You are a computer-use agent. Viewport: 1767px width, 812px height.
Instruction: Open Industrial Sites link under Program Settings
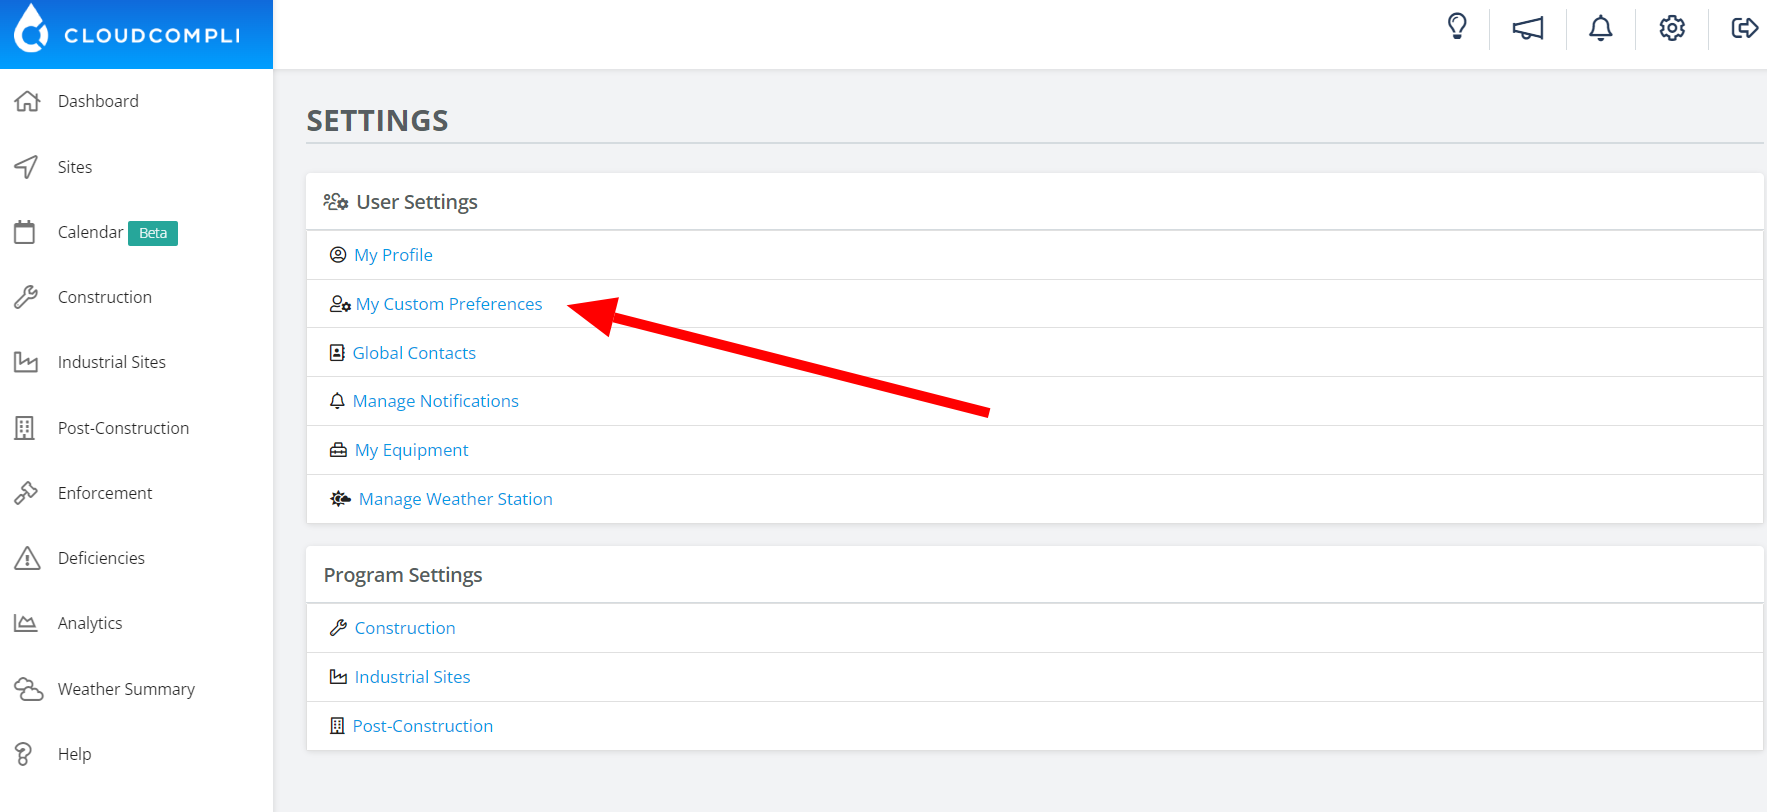412,677
